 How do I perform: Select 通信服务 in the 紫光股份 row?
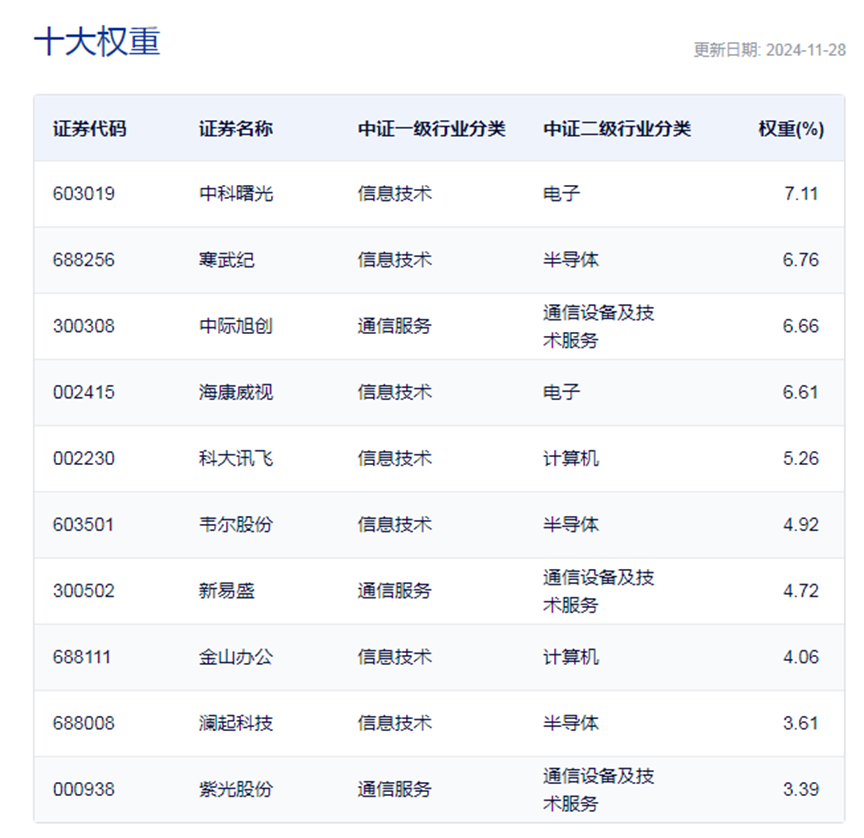click(395, 789)
